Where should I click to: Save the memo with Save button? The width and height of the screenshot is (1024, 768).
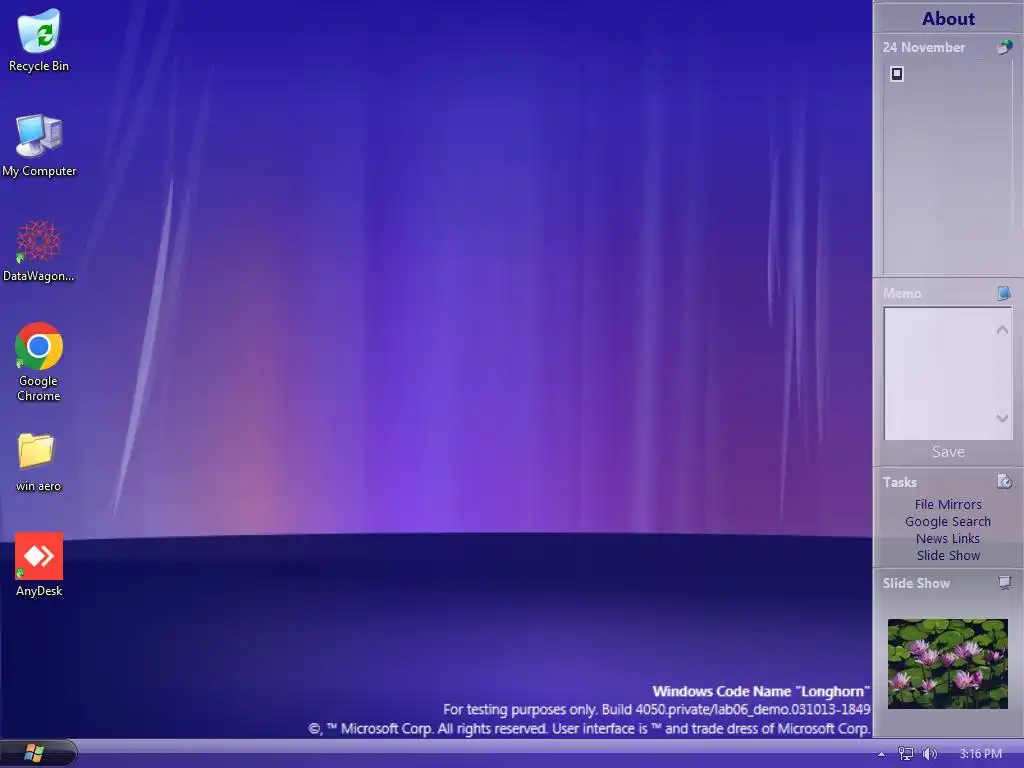(948, 452)
